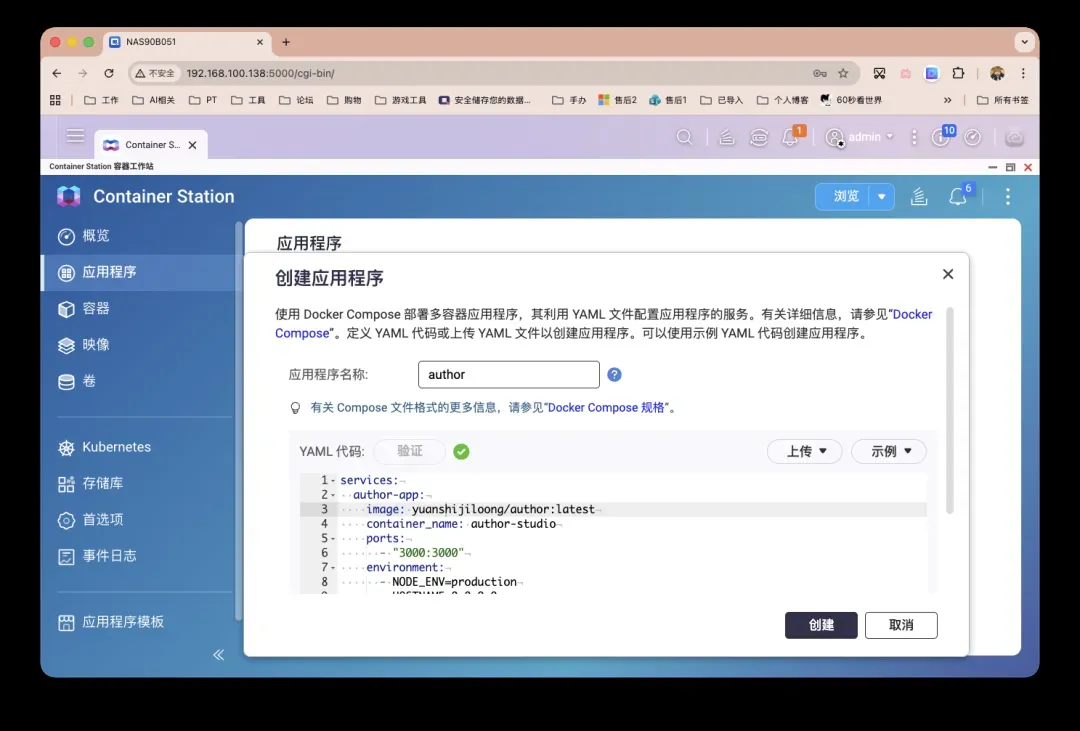Open Kubernetes section in sidebar
The height and width of the screenshot is (731, 1080).
[x=116, y=447]
